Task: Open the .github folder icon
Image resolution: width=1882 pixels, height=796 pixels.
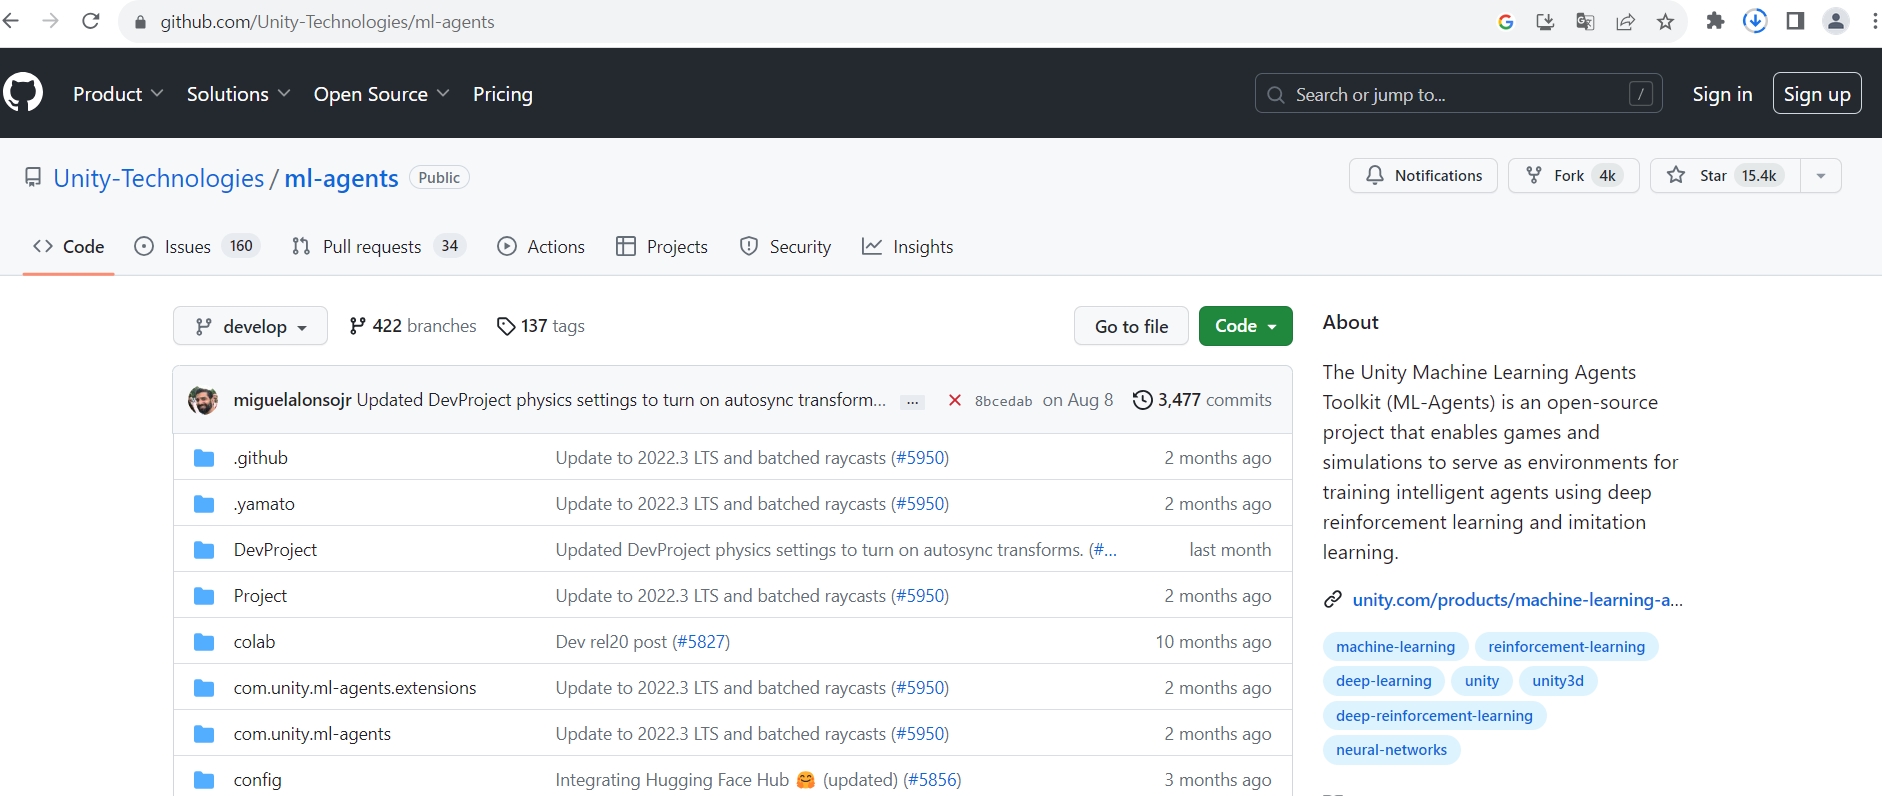Action: (204, 458)
